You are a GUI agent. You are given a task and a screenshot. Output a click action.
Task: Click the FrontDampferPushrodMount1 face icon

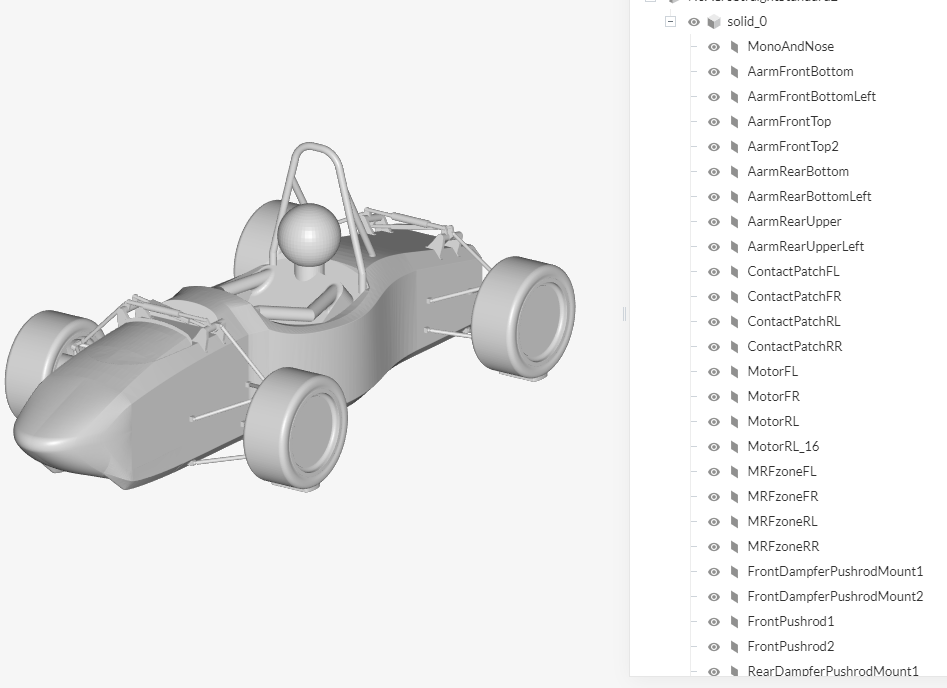coord(734,571)
